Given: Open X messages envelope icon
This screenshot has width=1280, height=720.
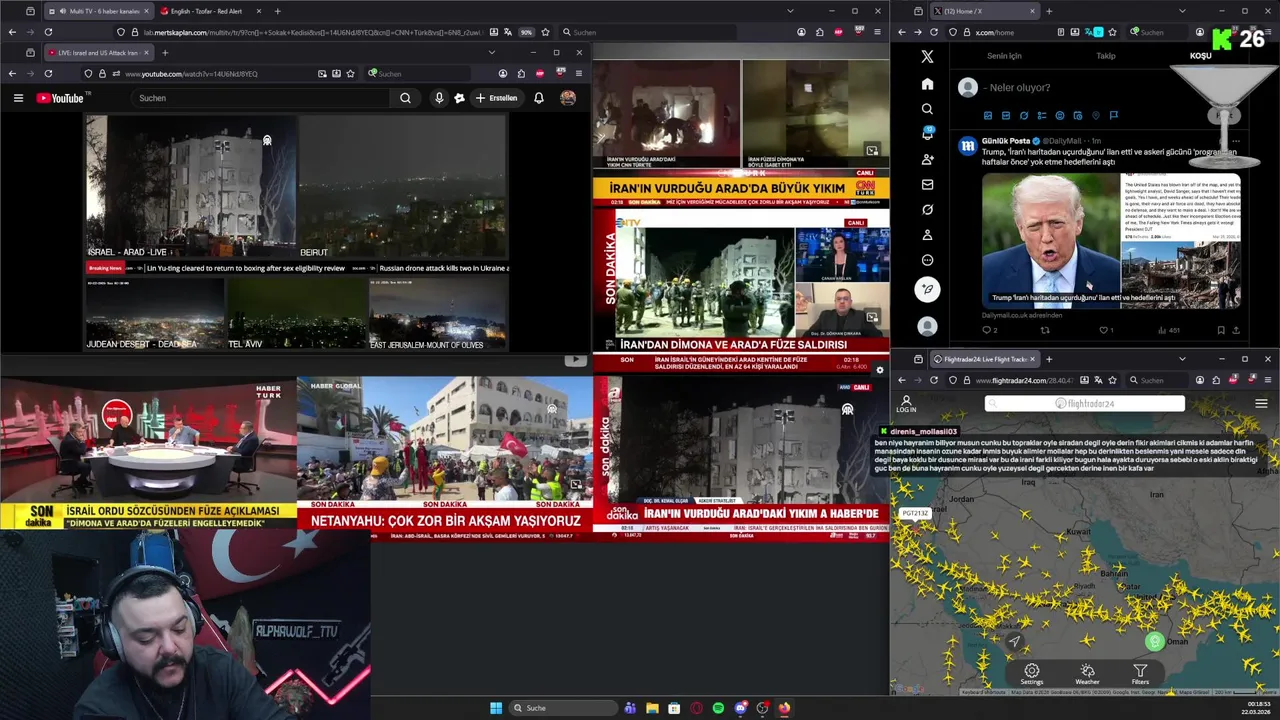Looking at the screenshot, I should pos(927,185).
